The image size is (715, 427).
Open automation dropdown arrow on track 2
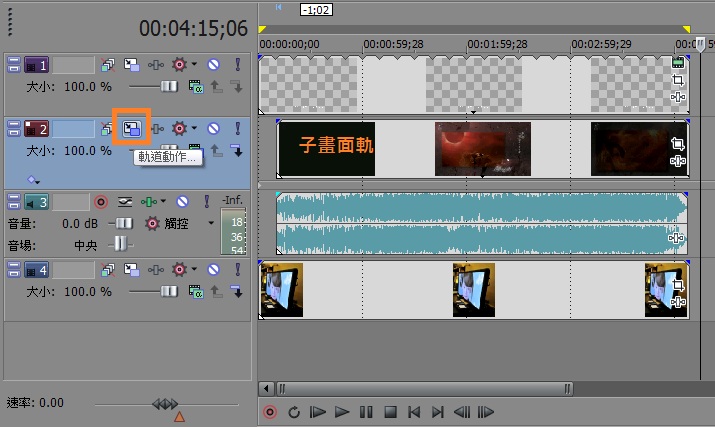pos(194,128)
